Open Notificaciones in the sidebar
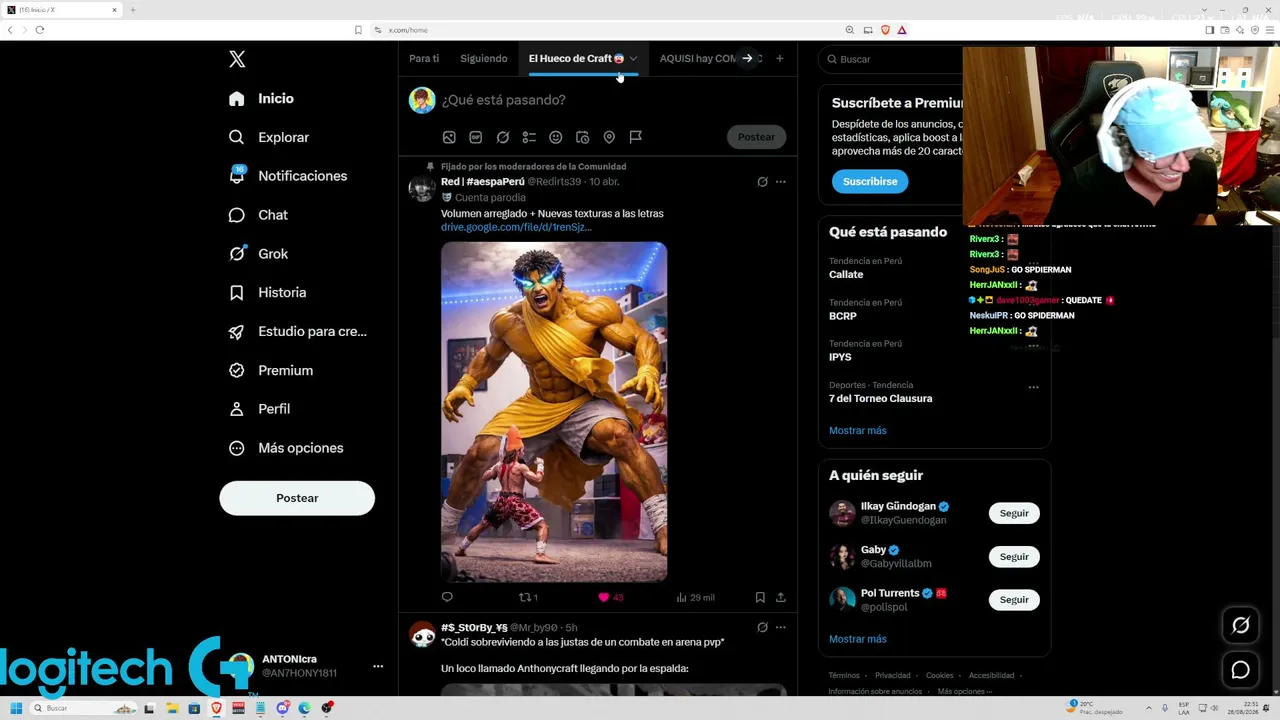1280x720 pixels. [287, 176]
